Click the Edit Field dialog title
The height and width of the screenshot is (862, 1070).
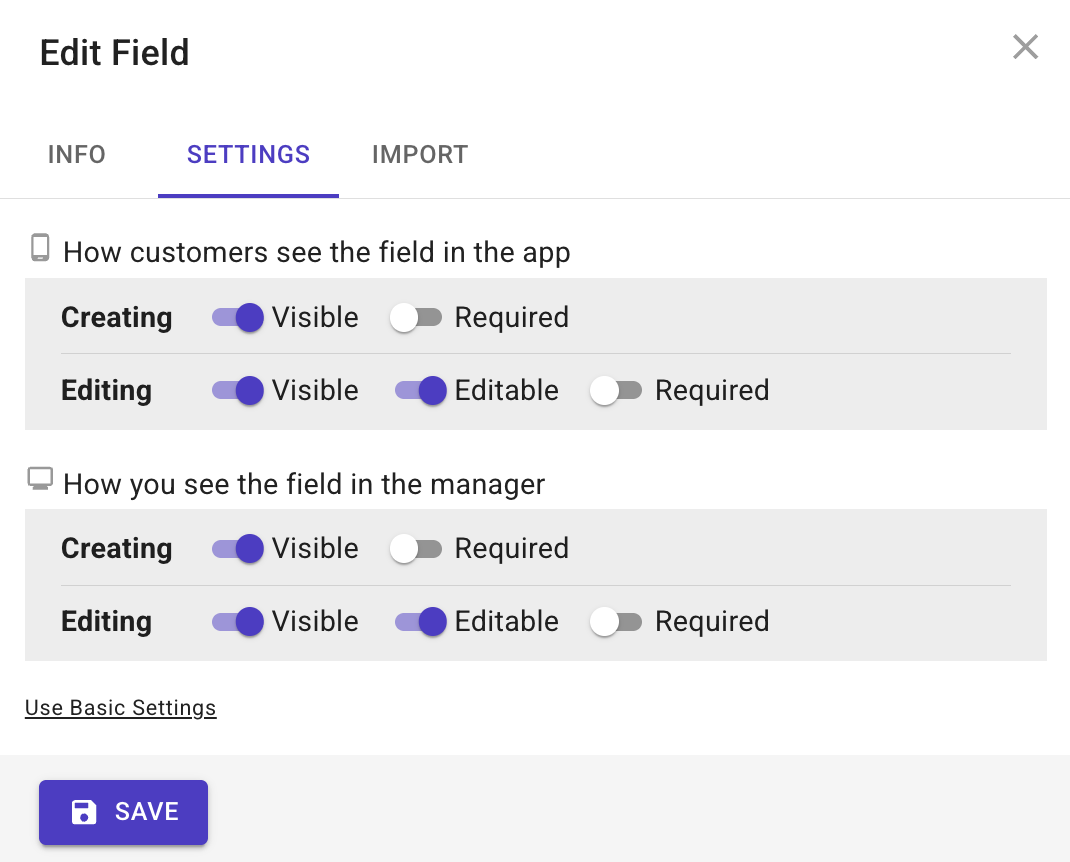[115, 53]
